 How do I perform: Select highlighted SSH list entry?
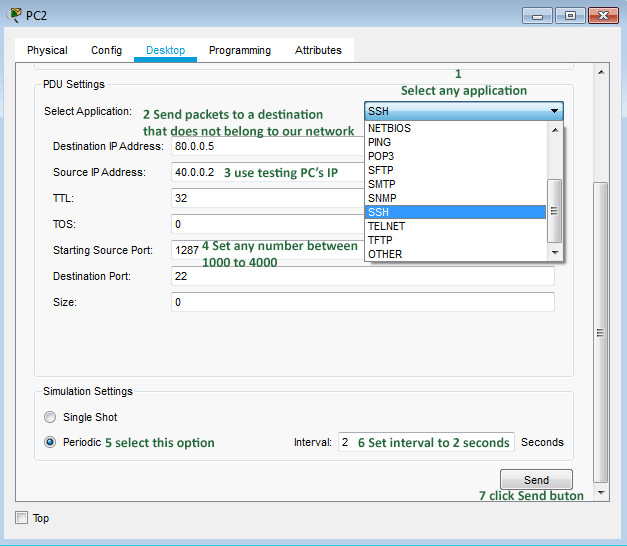click(x=455, y=212)
